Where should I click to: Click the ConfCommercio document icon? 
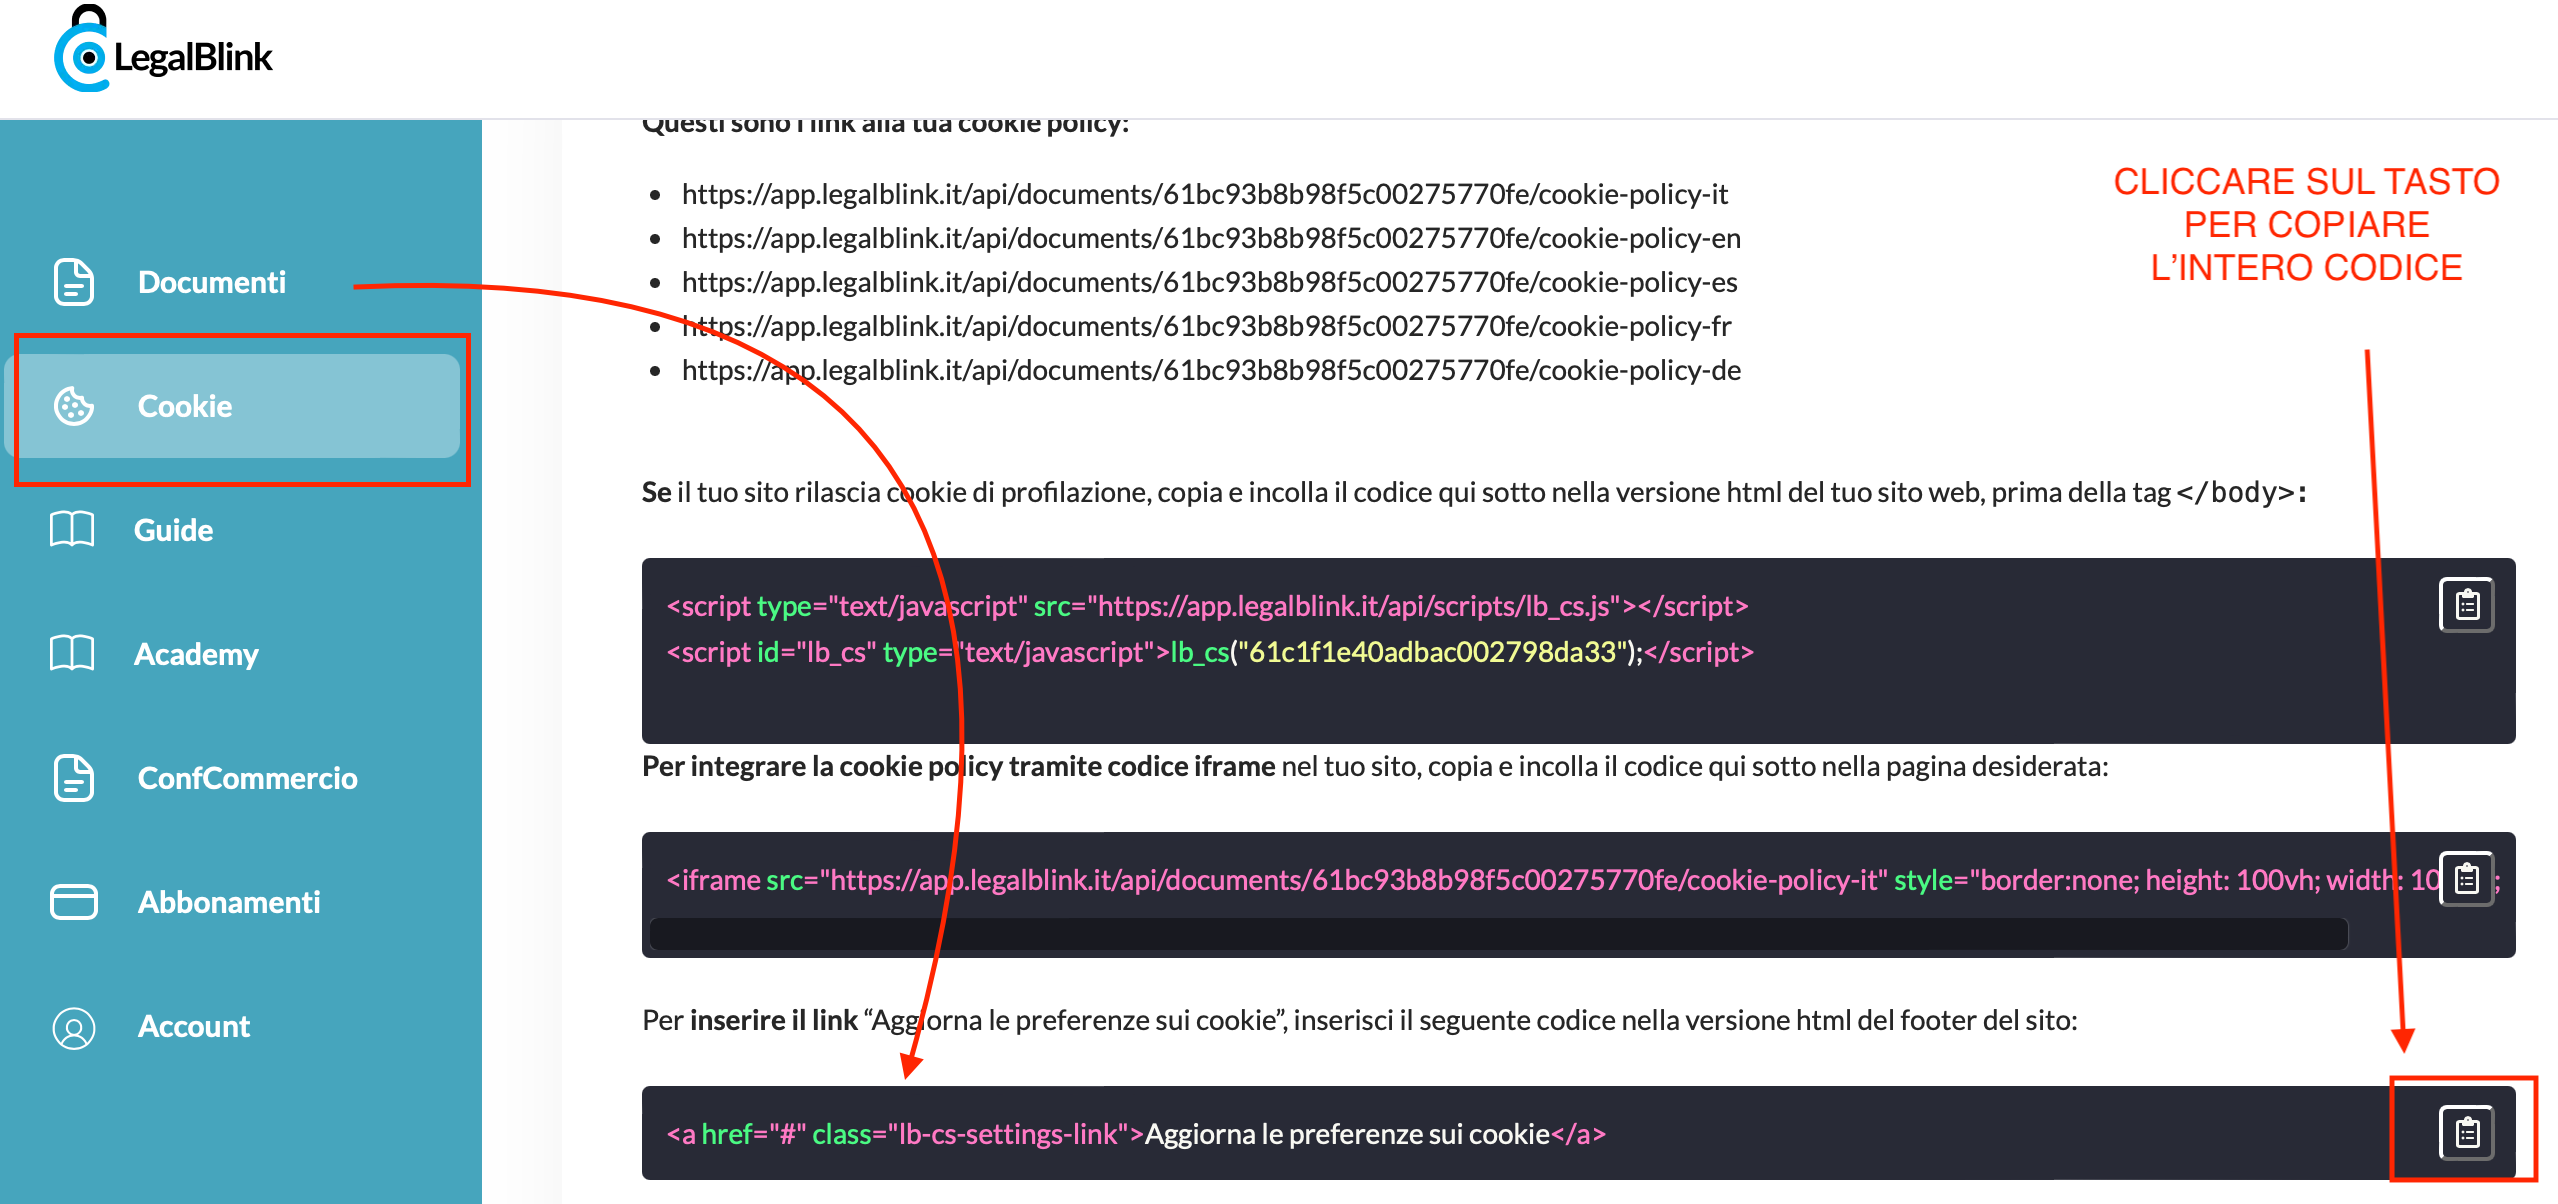[74, 778]
